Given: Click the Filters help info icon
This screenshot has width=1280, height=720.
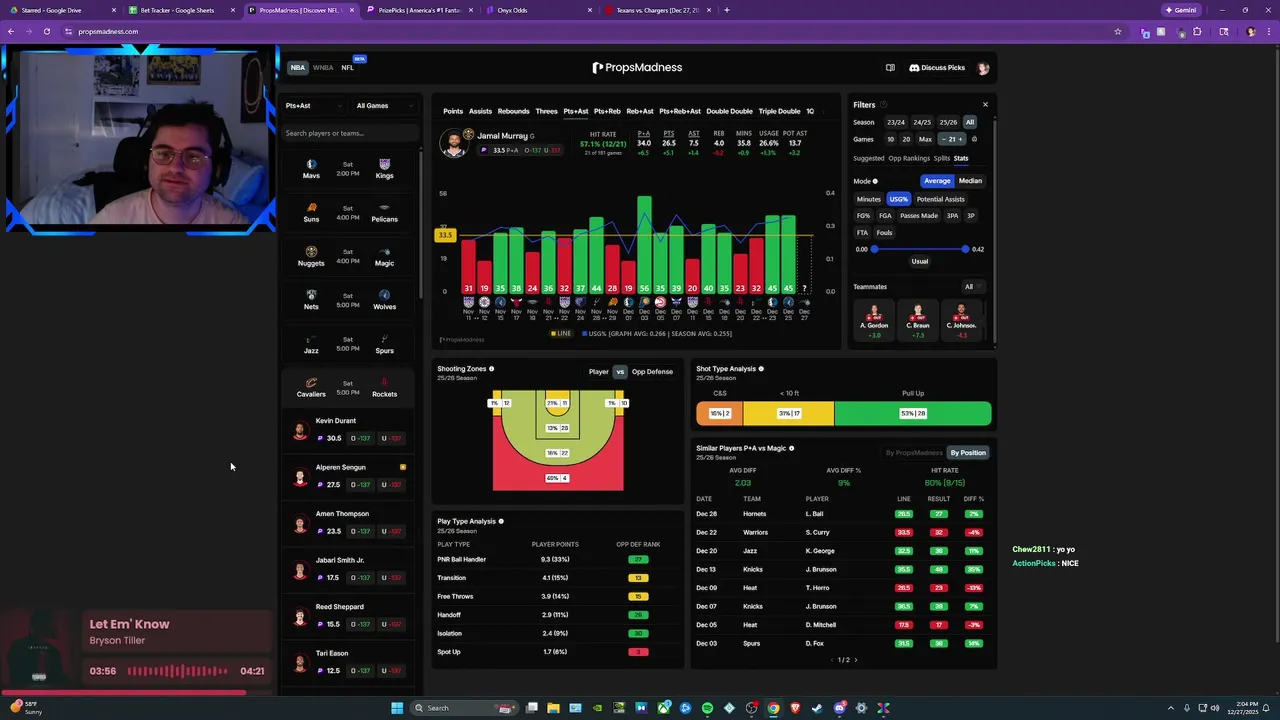Looking at the screenshot, I should (x=883, y=105).
